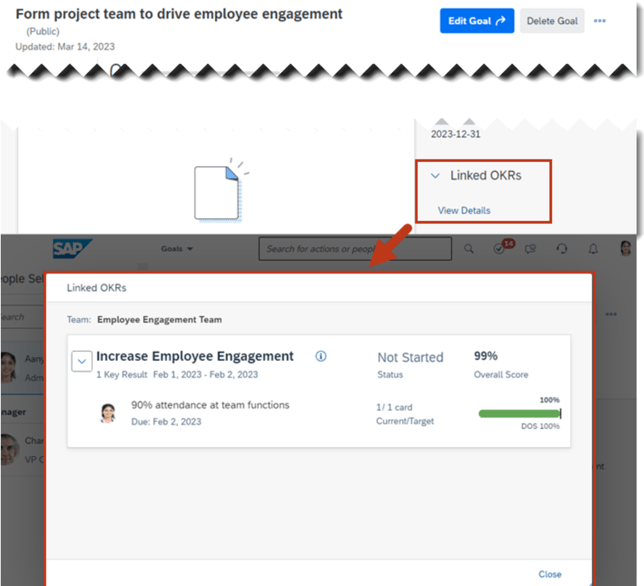Open the notifications bell icon
Image resolution: width=644 pixels, height=586 pixels.
point(593,249)
